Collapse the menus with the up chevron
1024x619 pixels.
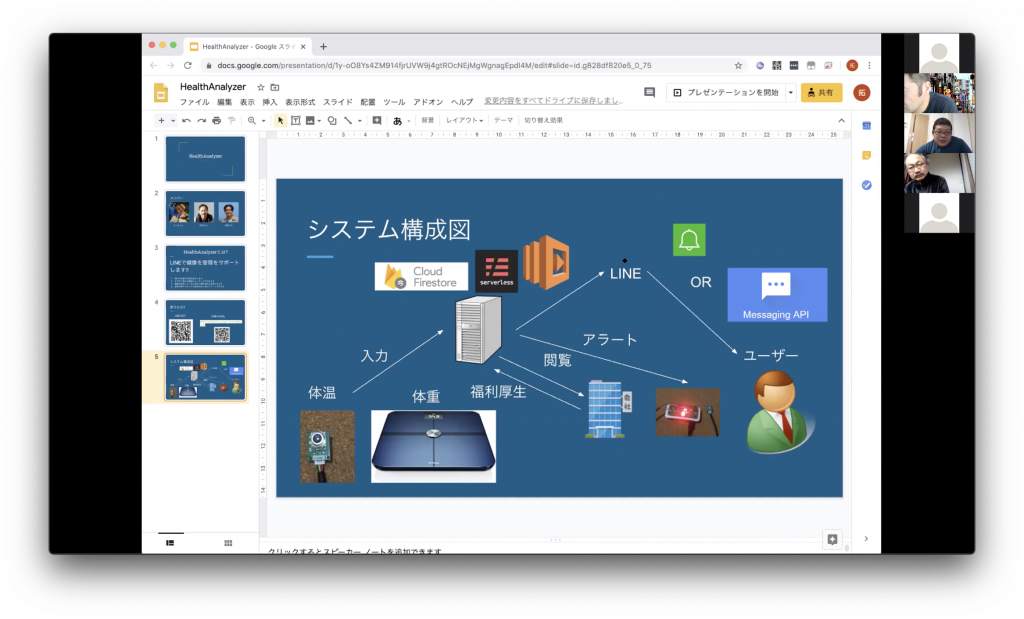point(841,121)
